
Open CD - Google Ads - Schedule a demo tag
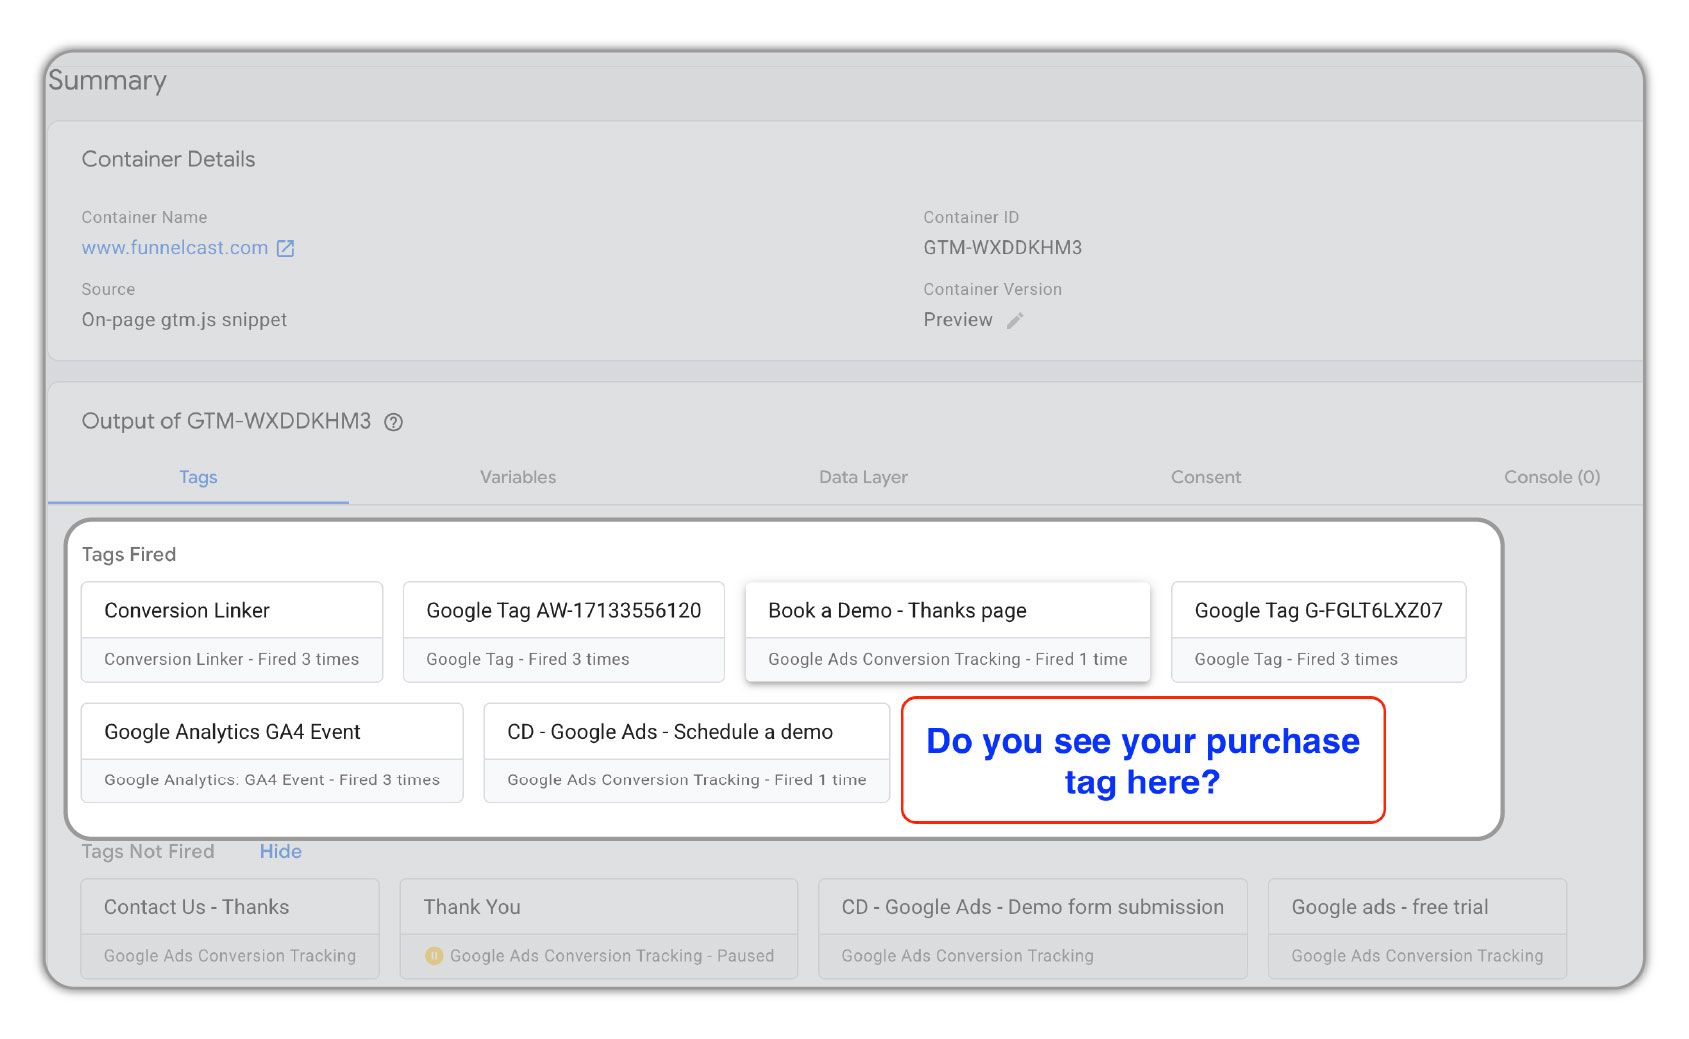click(x=687, y=753)
